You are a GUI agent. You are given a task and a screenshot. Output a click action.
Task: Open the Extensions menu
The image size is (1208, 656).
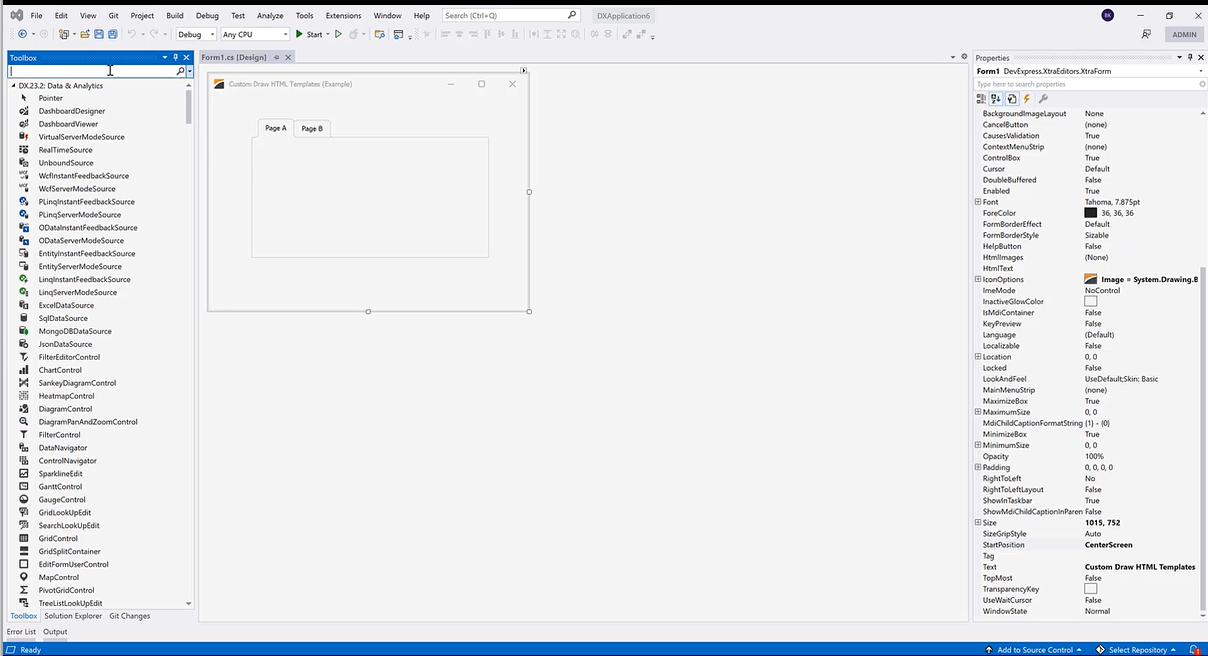pos(343,16)
